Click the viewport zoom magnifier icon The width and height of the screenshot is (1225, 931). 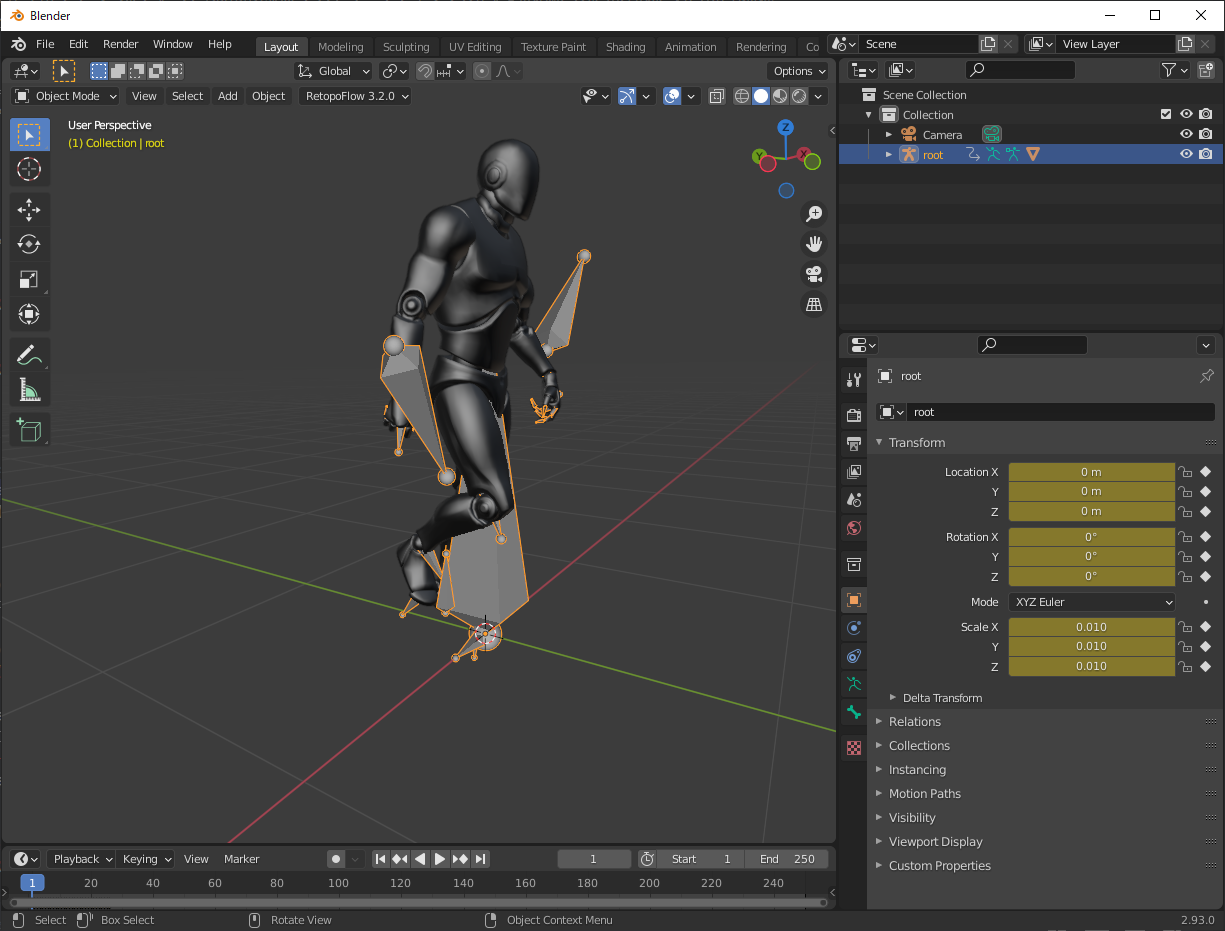tap(814, 214)
